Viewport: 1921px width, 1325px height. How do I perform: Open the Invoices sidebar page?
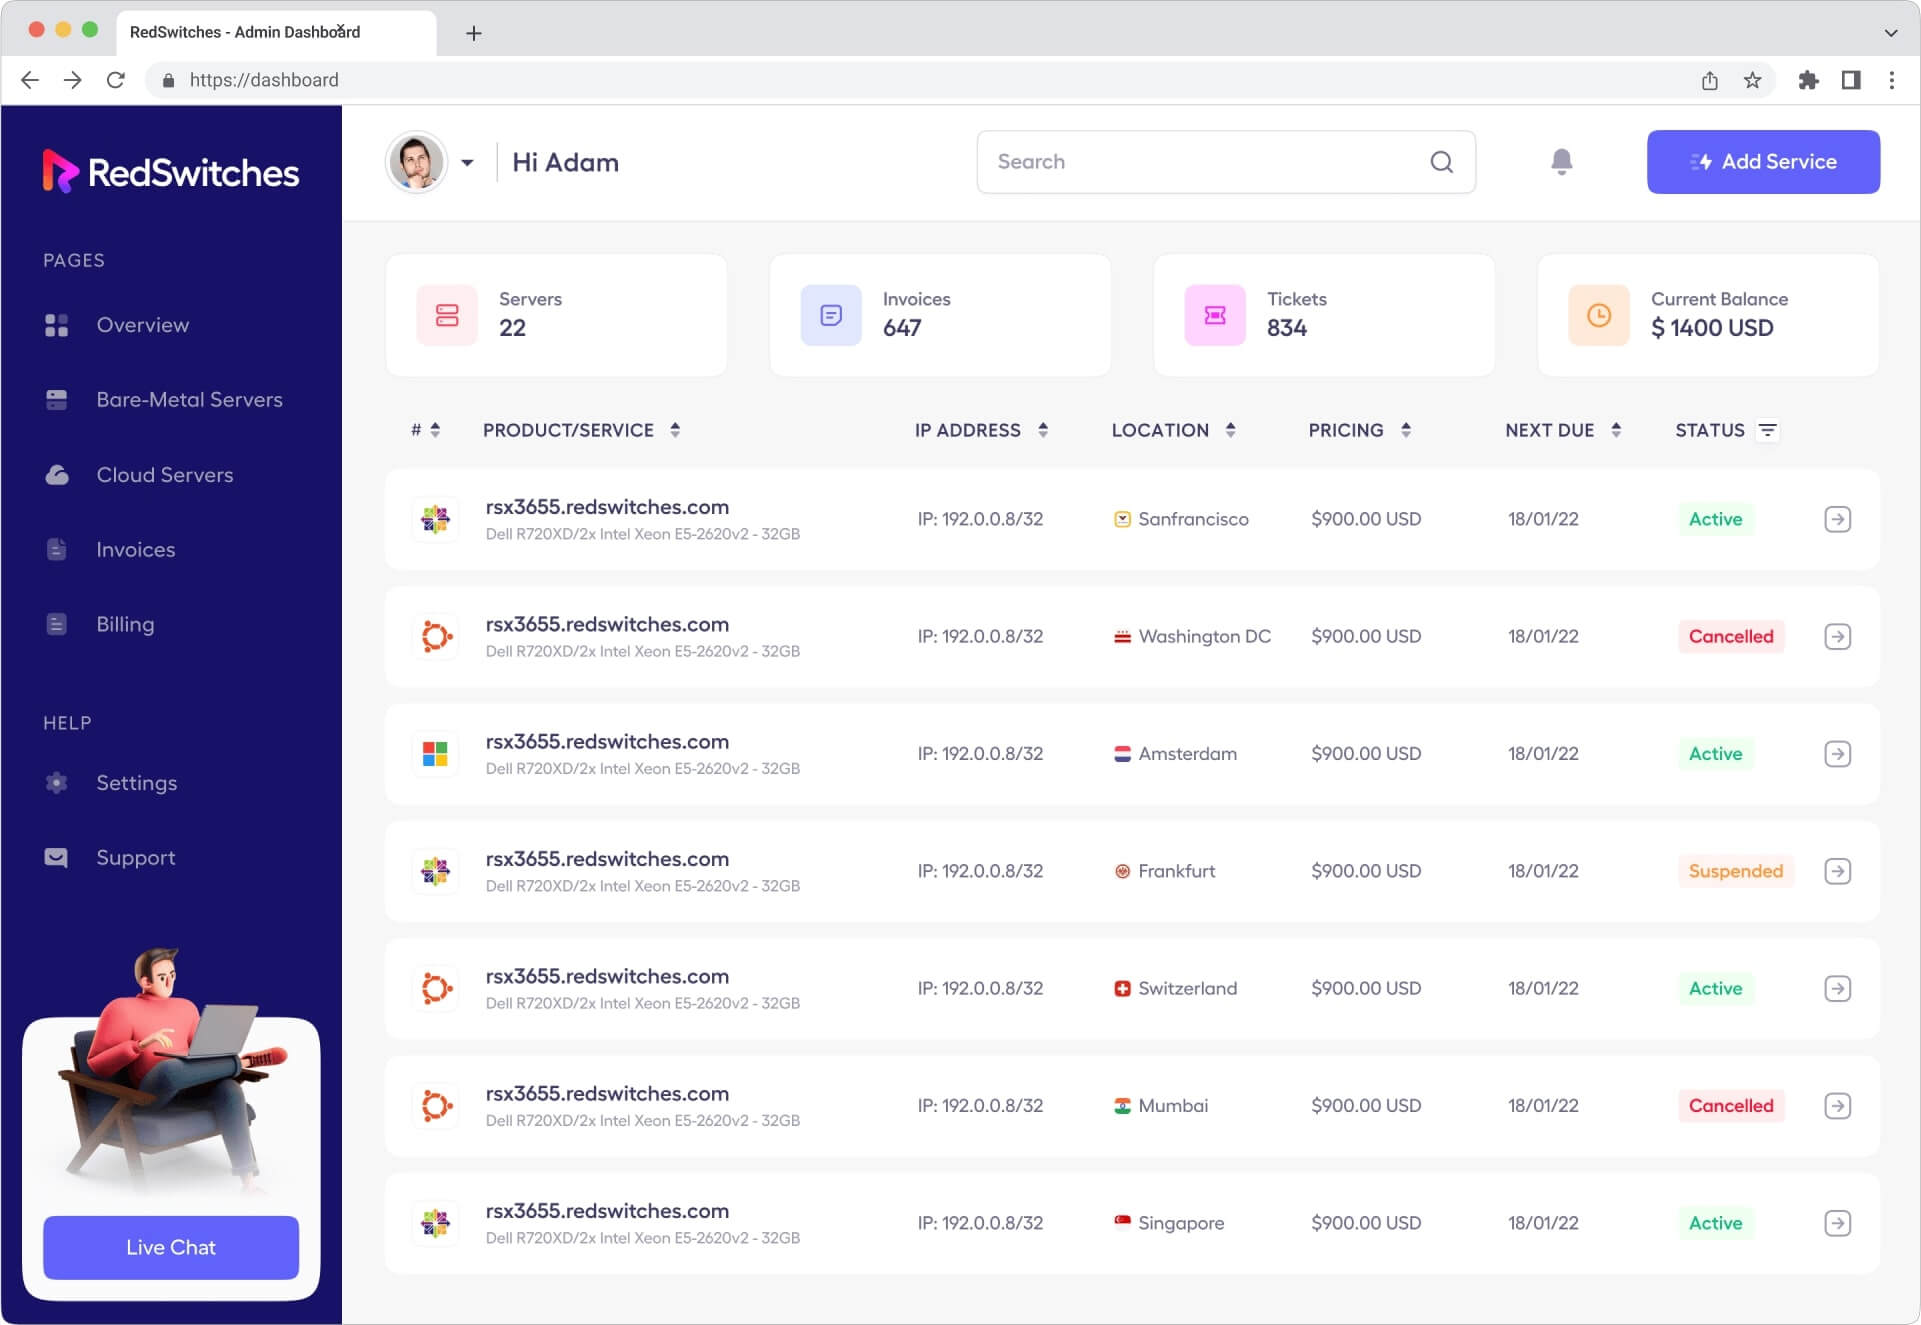tap(109, 549)
